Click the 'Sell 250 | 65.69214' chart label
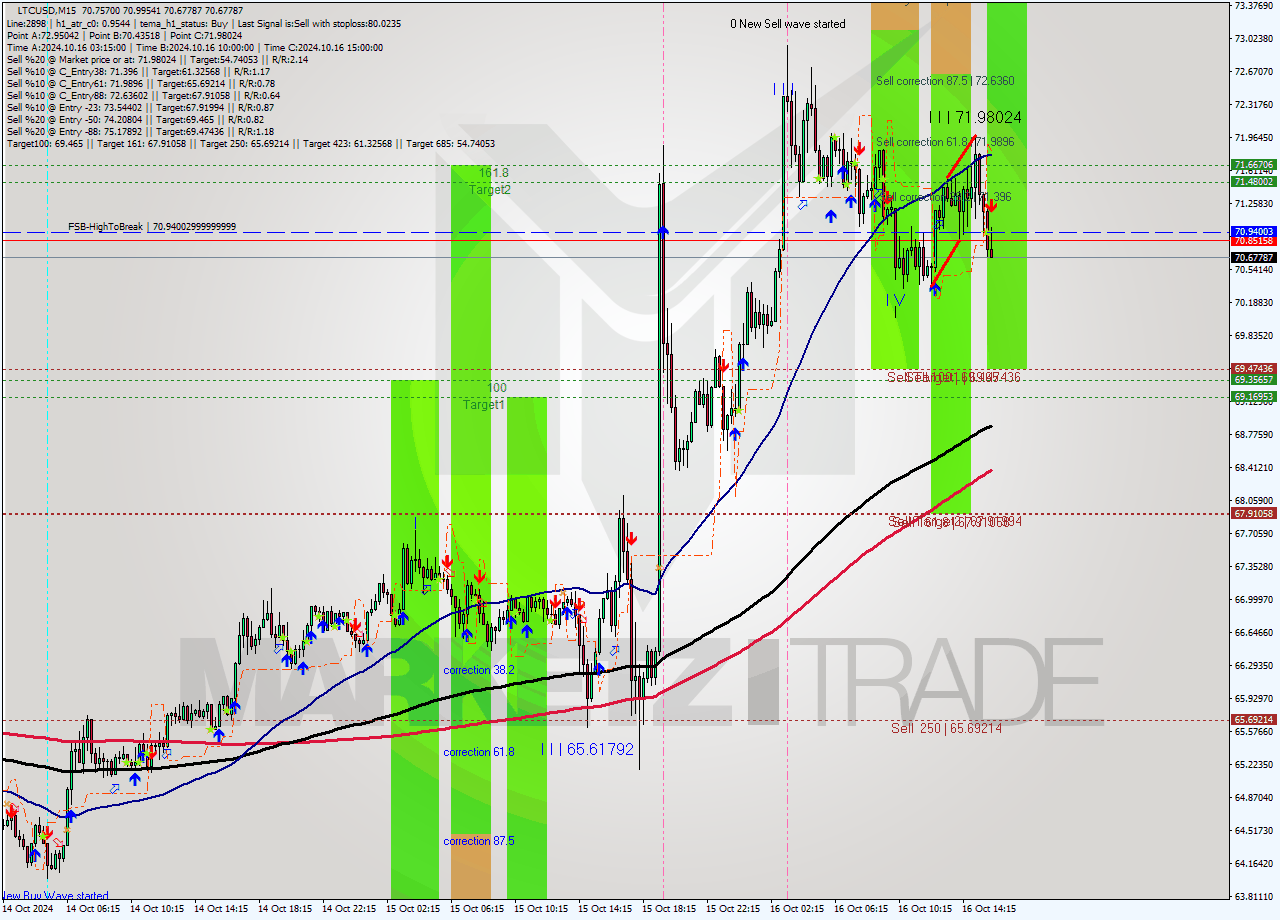This screenshot has height=920, width=1280. pos(946,728)
